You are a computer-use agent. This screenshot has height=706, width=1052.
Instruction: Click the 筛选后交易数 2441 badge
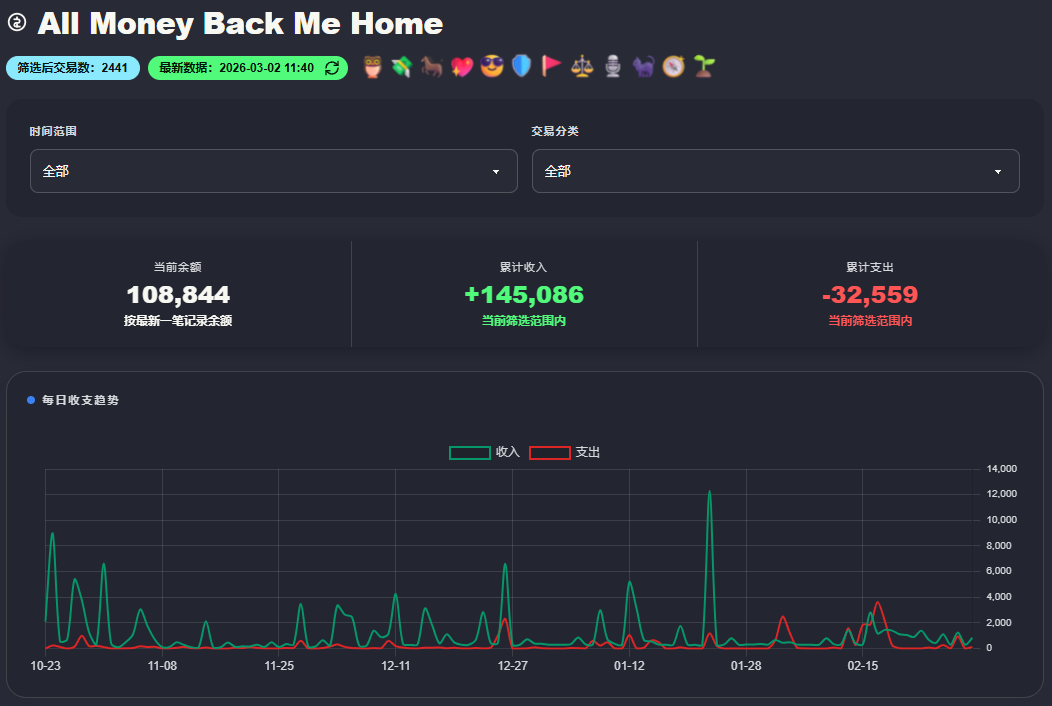(73, 68)
